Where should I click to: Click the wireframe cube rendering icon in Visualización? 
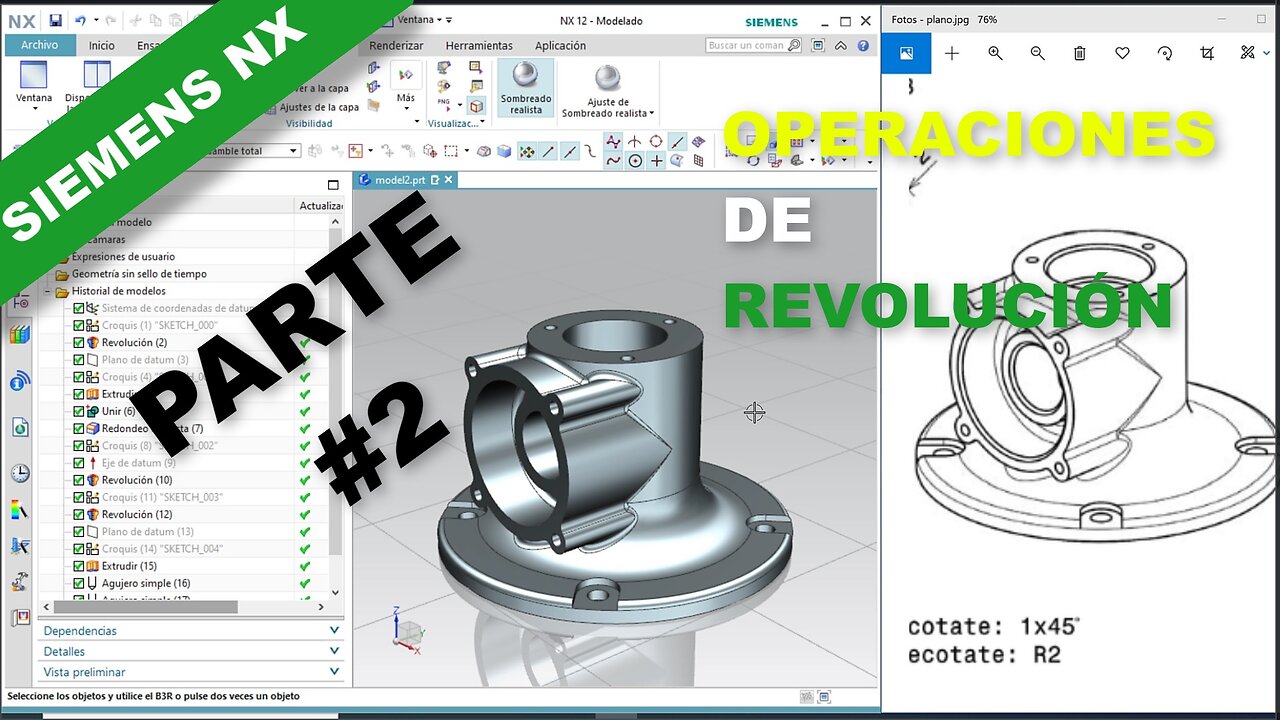pyautogui.click(x=476, y=105)
